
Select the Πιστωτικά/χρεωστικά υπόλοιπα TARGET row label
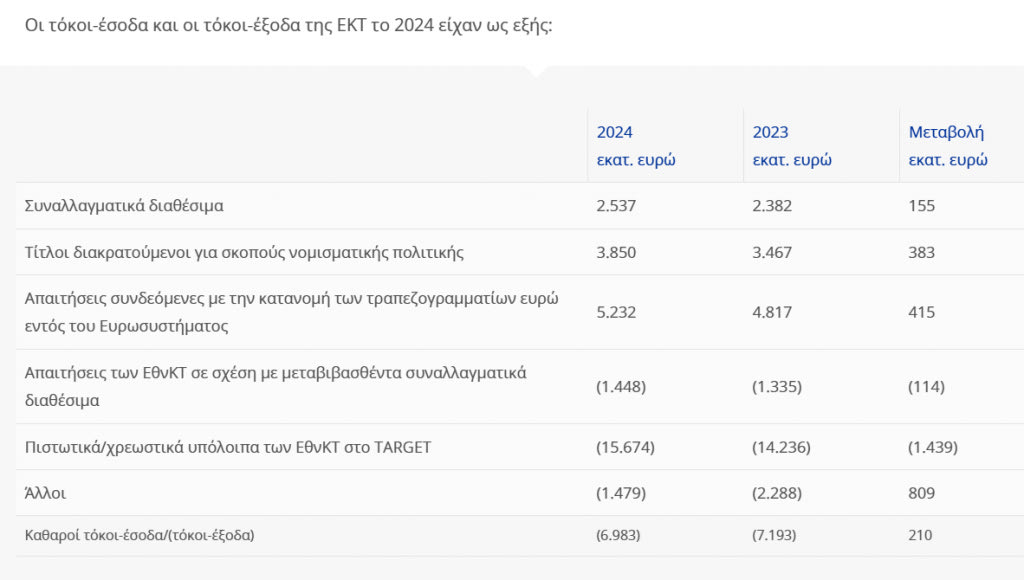pos(228,447)
